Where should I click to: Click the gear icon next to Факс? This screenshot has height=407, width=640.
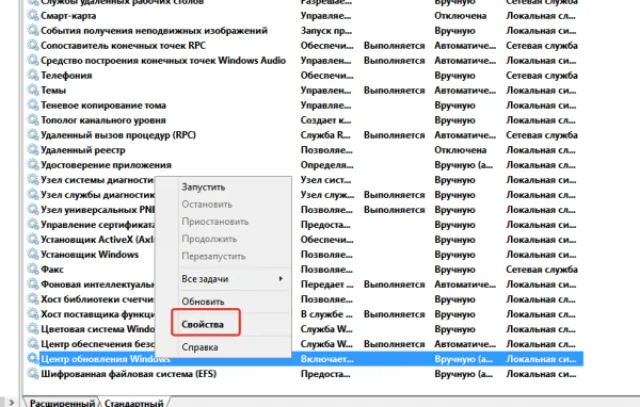(33, 269)
